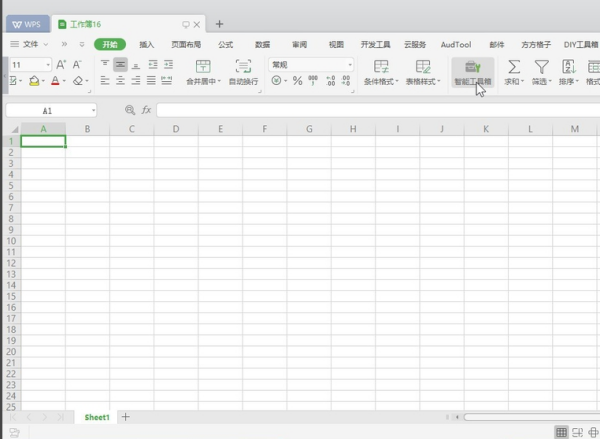This screenshot has height=439, width=600.
Task: Click the Merge and Center (合并居中) icon
Action: (203, 66)
